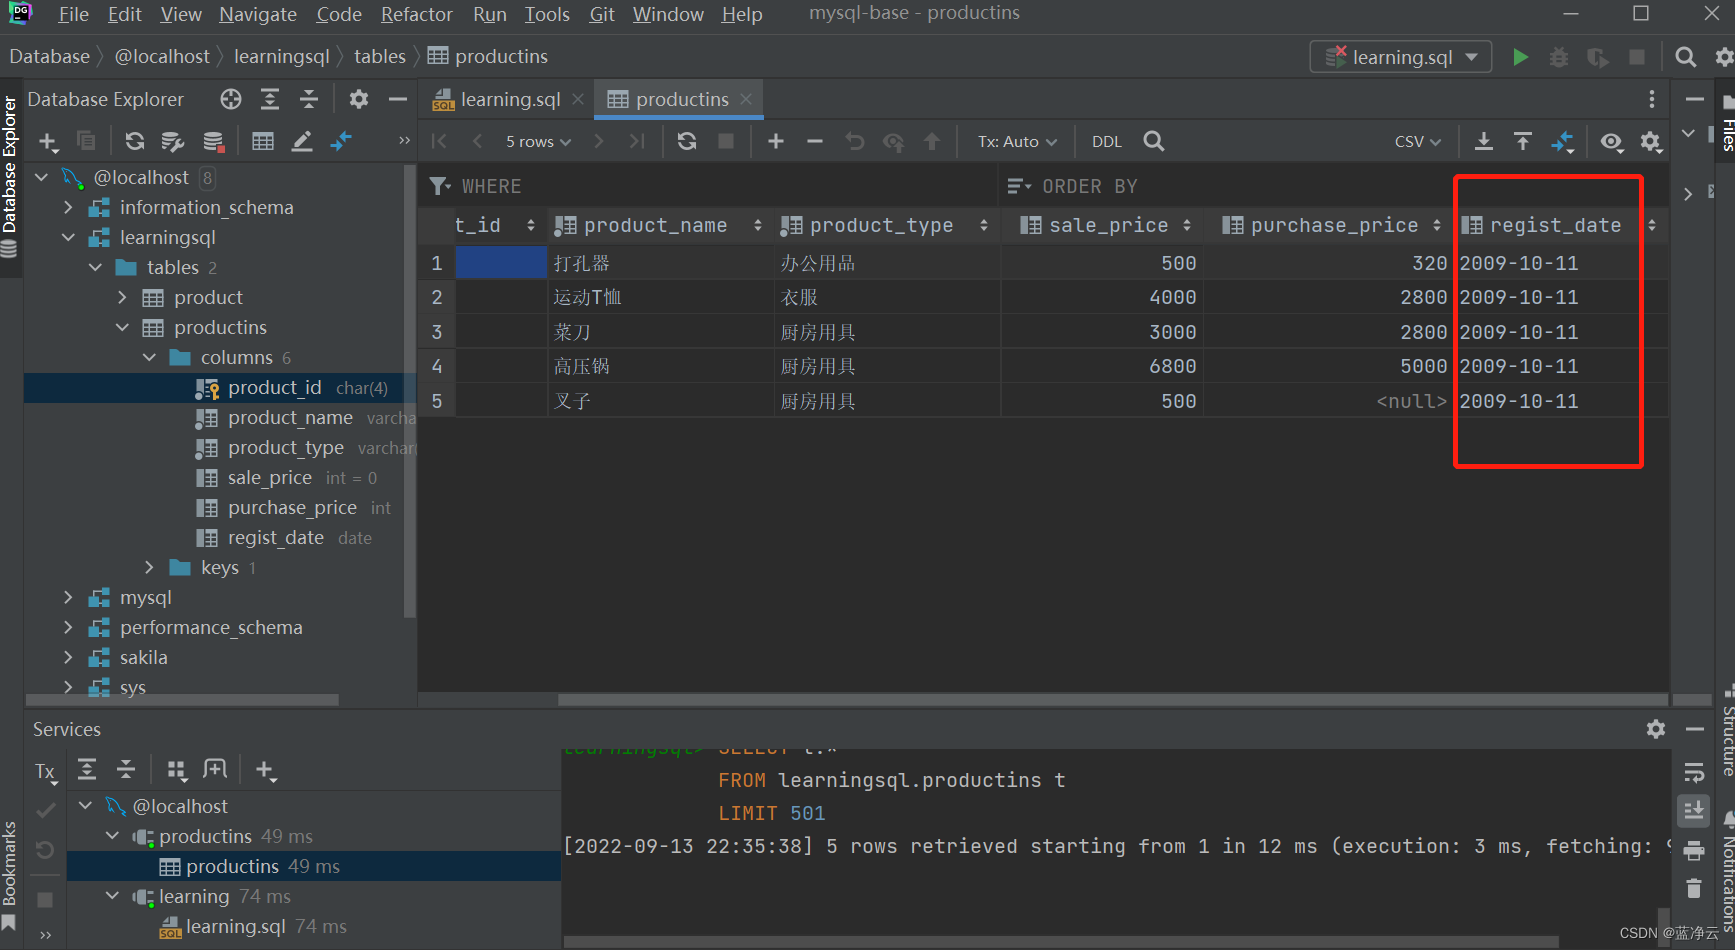Open learning.sql run configuration dropdown
Screen dimensions: 1735x950
[x=1401, y=57]
